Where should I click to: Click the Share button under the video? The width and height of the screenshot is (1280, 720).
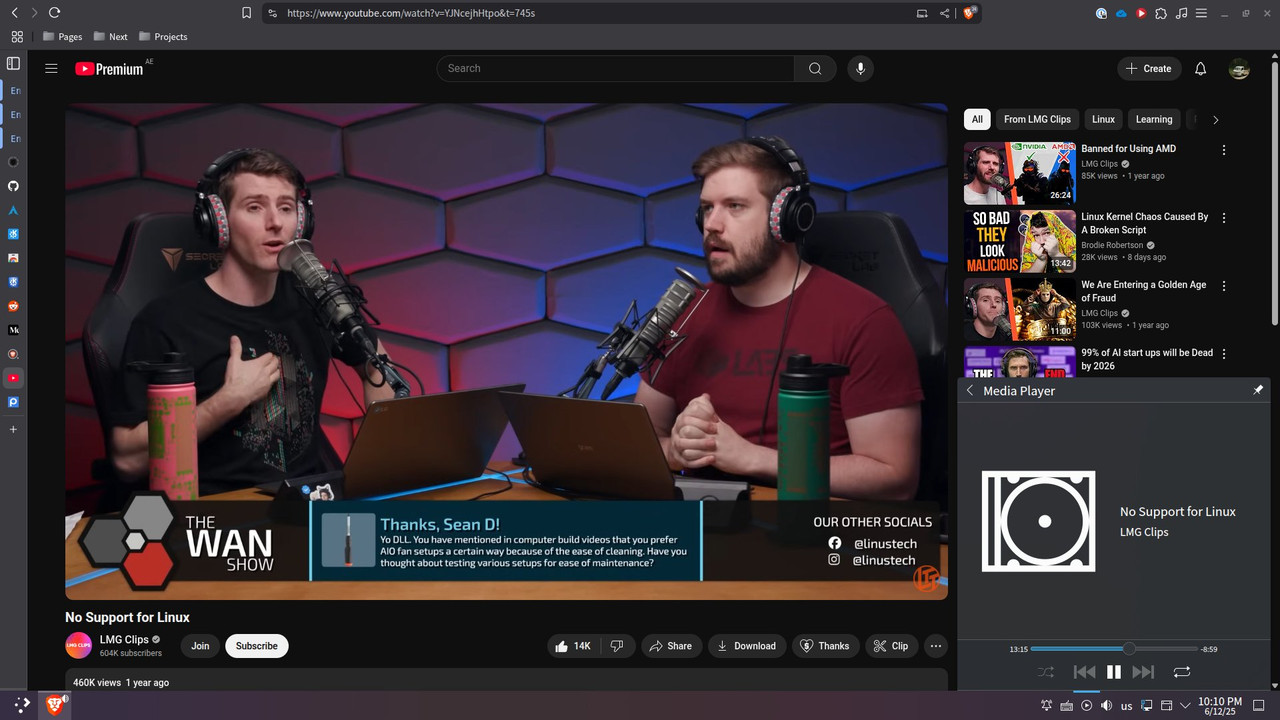(670, 646)
